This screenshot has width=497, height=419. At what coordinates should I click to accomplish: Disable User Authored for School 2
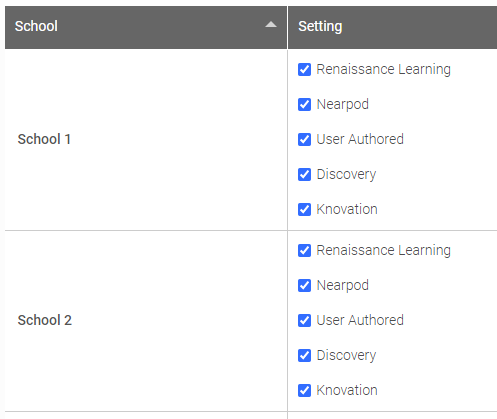coord(304,320)
